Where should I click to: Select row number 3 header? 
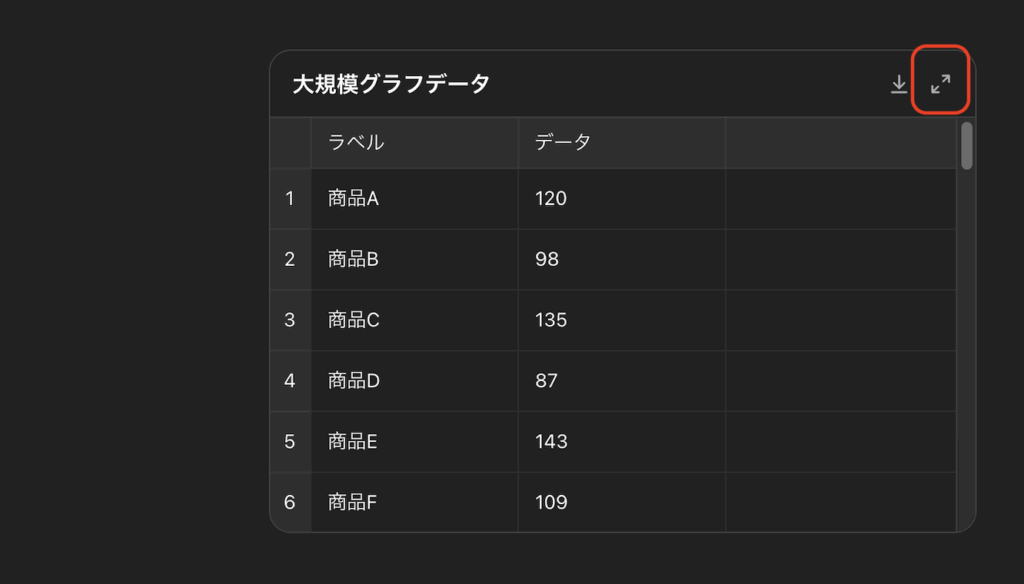pyautogui.click(x=290, y=320)
